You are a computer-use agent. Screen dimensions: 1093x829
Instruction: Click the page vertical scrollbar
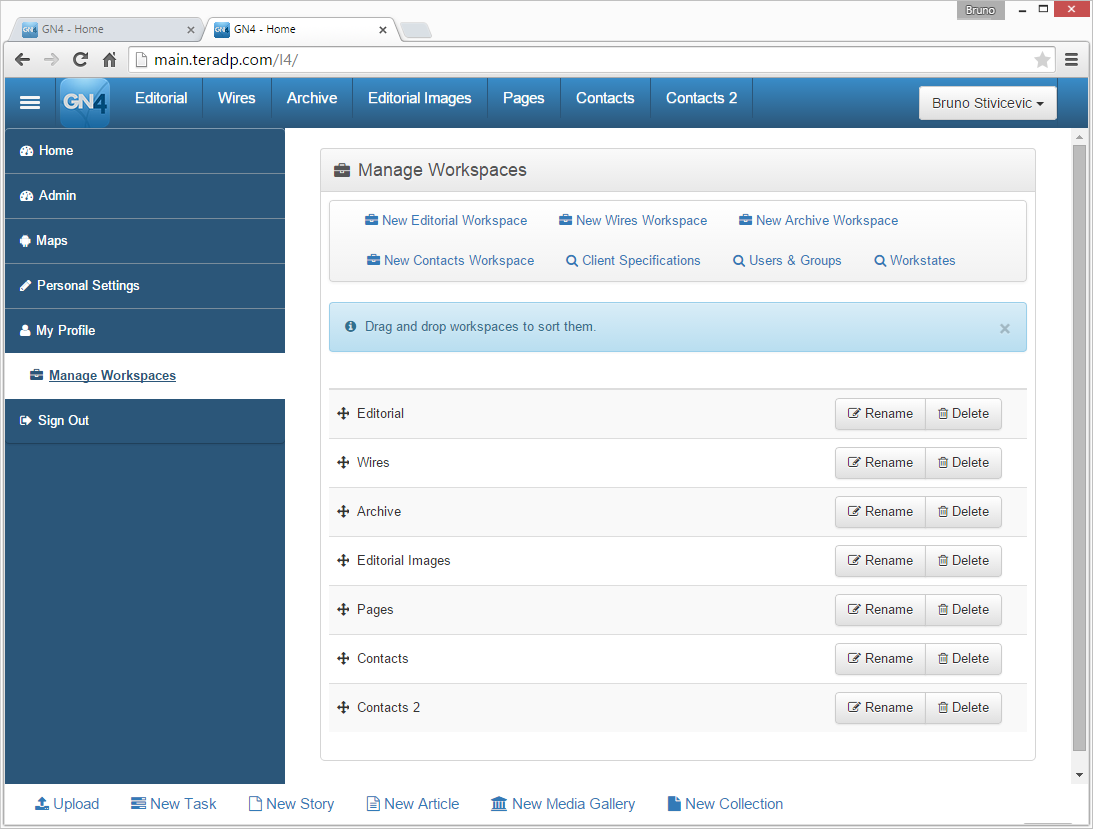click(x=1079, y=446)
